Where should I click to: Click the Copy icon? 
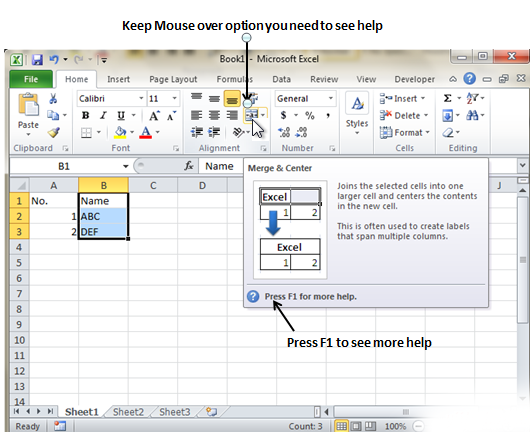53,115
